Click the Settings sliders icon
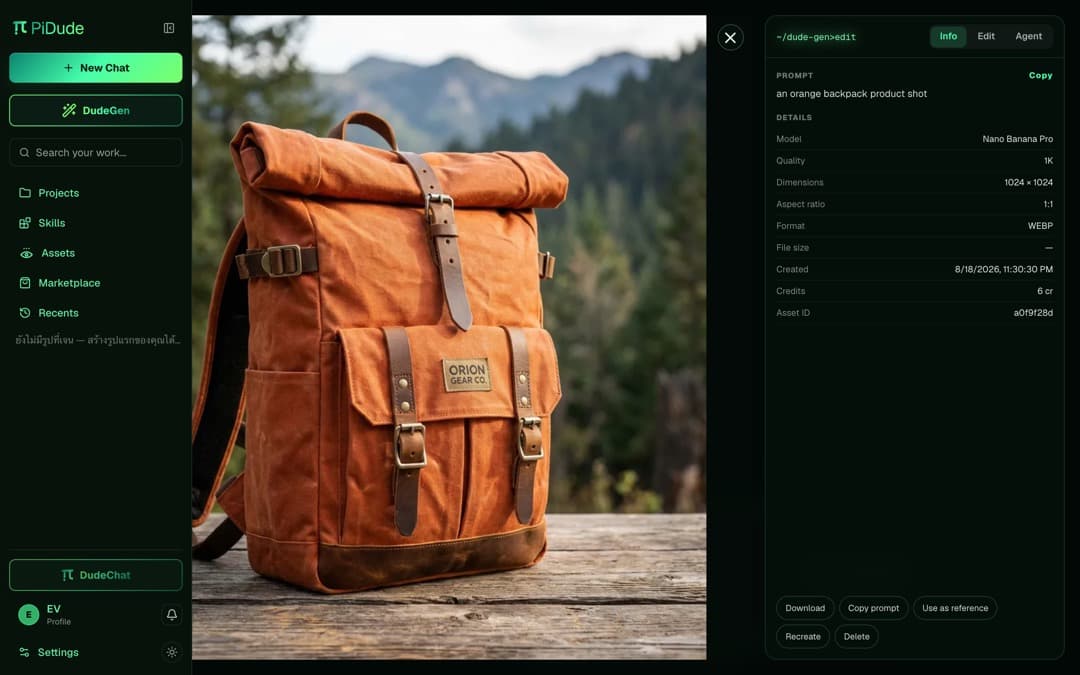1080x675 pixels. [24, 652]
